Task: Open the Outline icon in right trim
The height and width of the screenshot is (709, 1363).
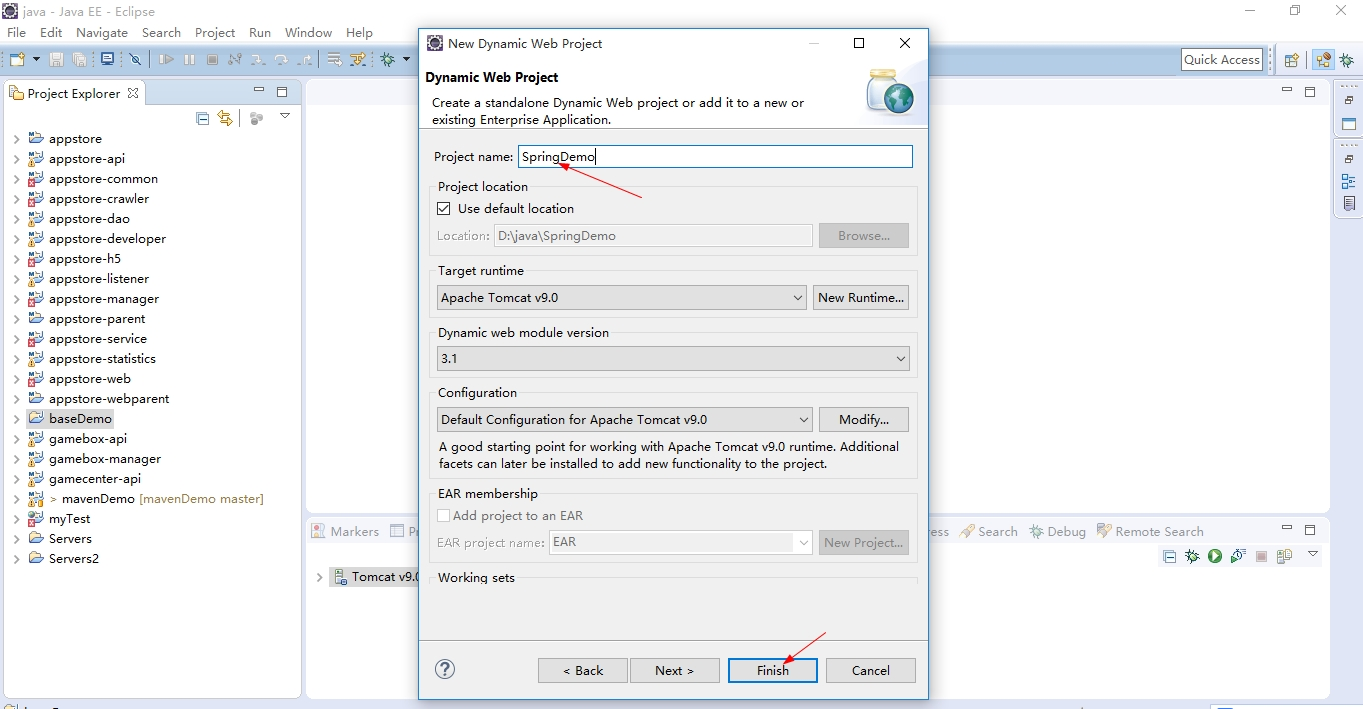Action: 1349,182
